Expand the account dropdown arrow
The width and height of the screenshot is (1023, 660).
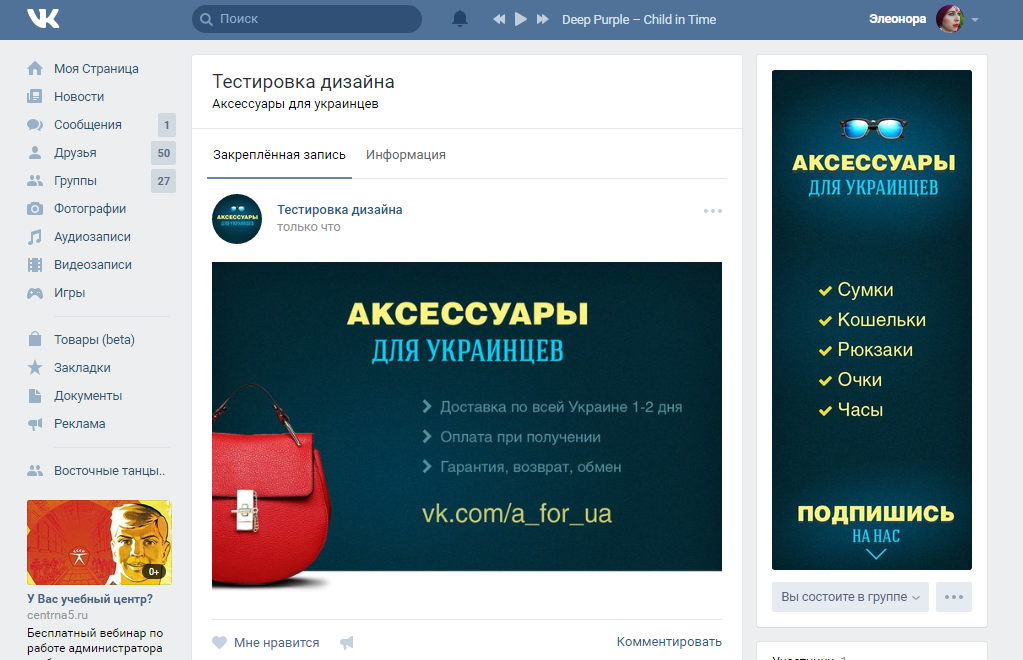pyautogui.click(x=975, y=20)
